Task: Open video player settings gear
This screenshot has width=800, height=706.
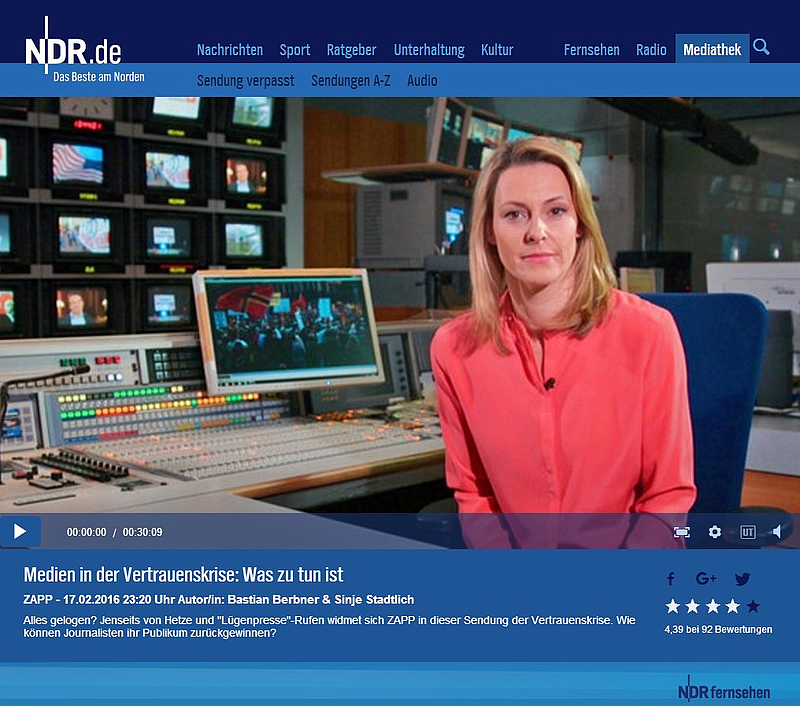Action: click(715, 532)
